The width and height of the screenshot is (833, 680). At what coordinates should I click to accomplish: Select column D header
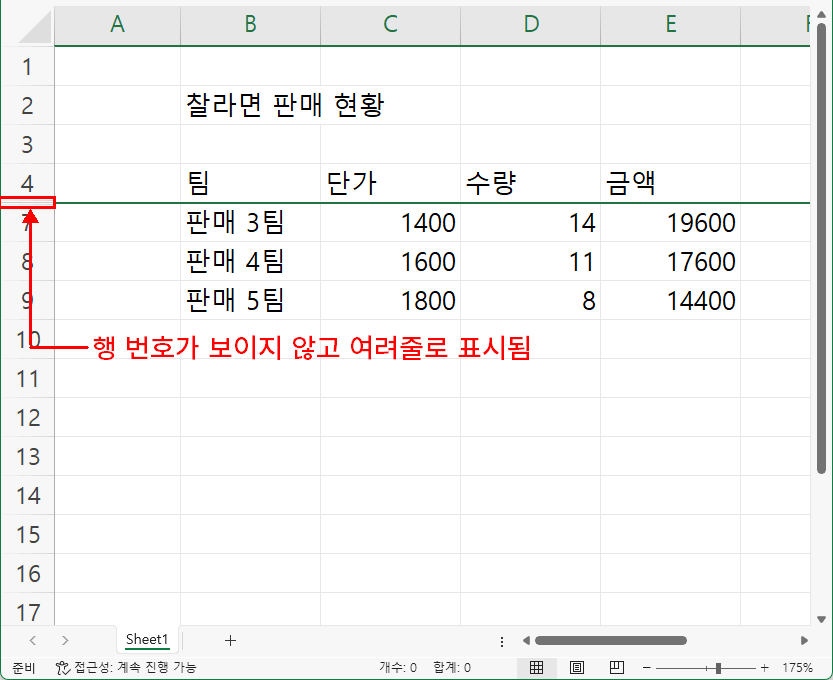[531, 24]
